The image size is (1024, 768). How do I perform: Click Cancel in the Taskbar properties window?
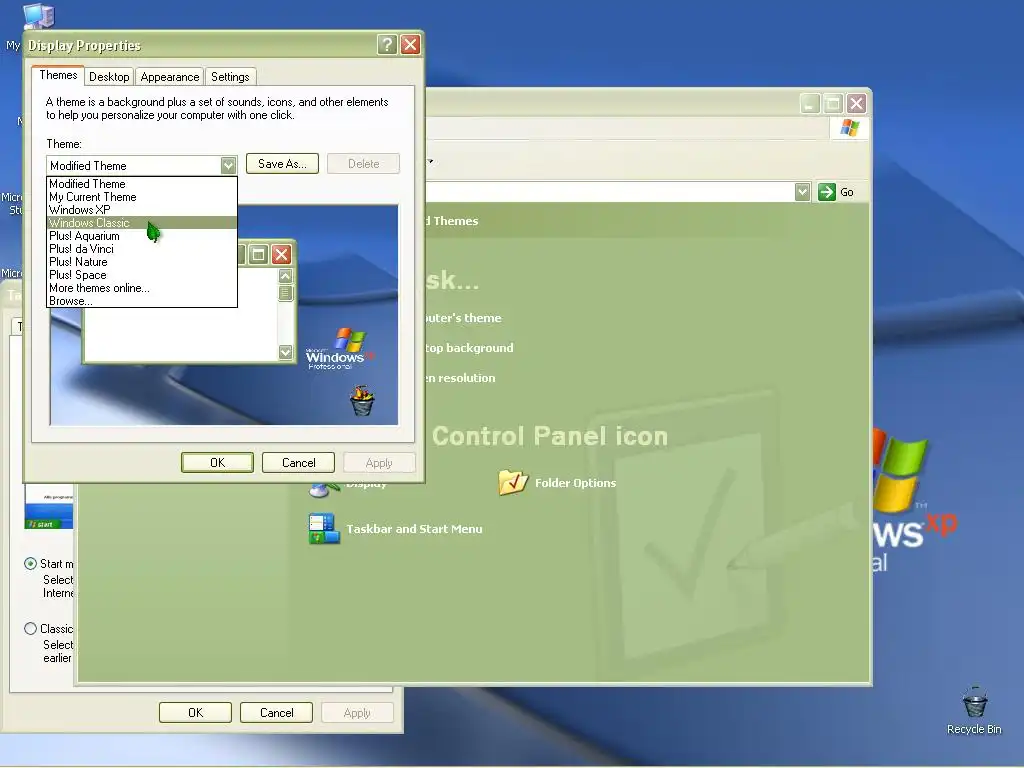(276, 712)
